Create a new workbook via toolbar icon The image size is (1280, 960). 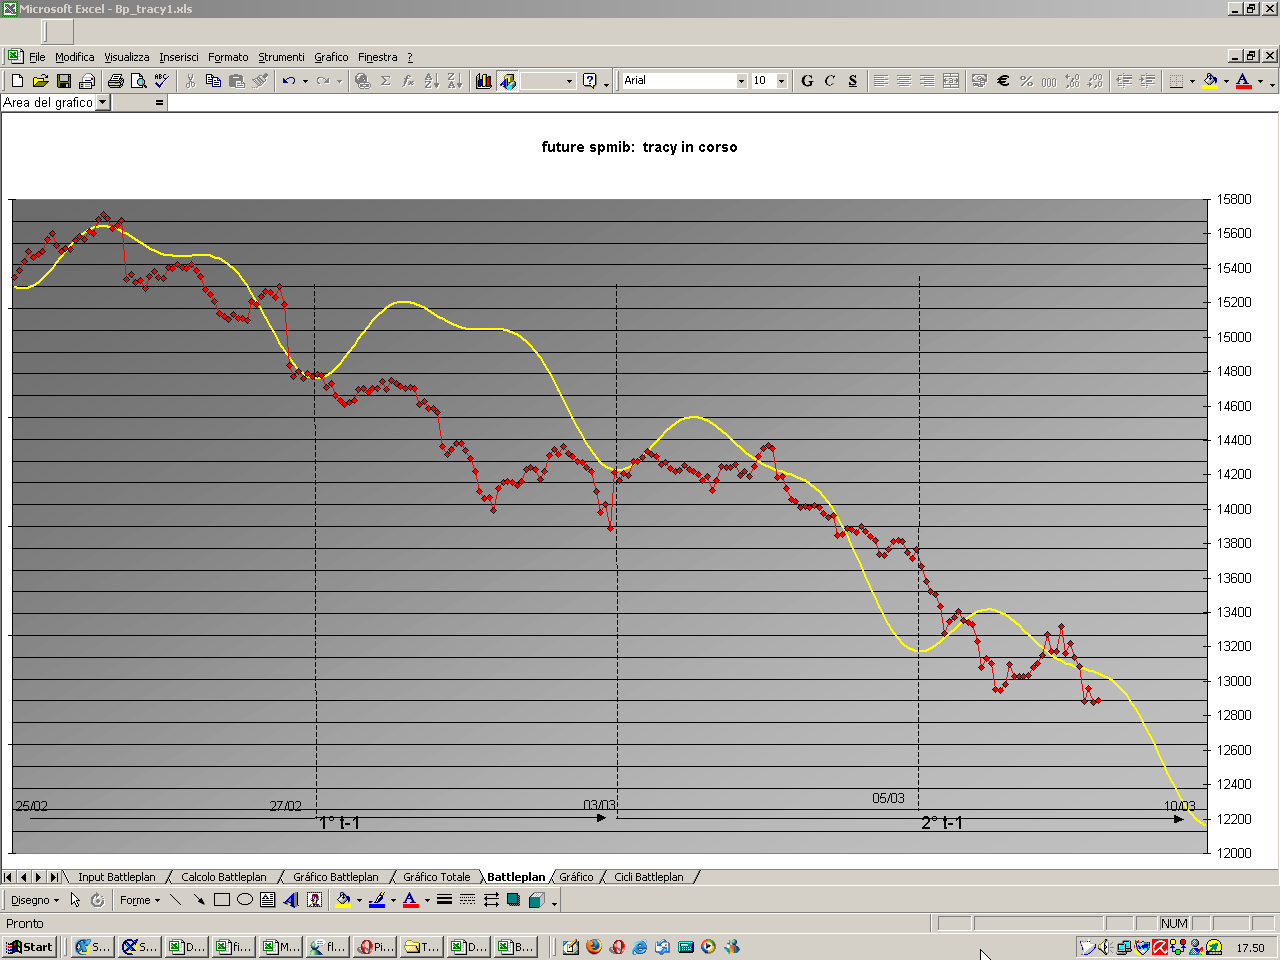pos(17,81)
